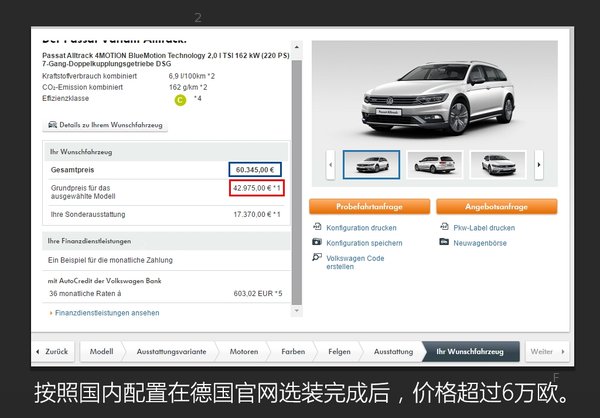The width and height of the screenshot is (600, 418).
Task: Click the Passat Alltrack 4MOTION model title
Action: (166, 60)
